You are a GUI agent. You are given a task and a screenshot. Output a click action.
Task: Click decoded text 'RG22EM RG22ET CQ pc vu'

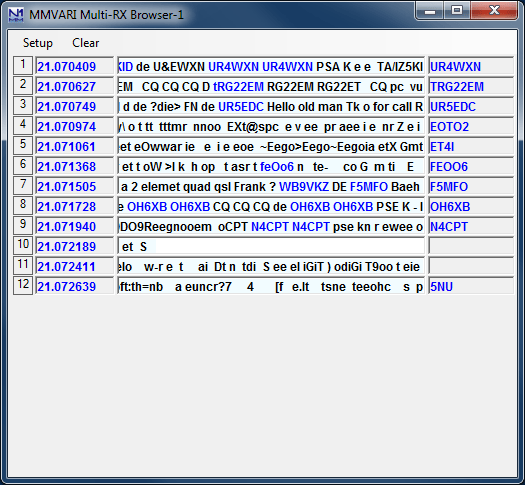[x=345, y=87]
